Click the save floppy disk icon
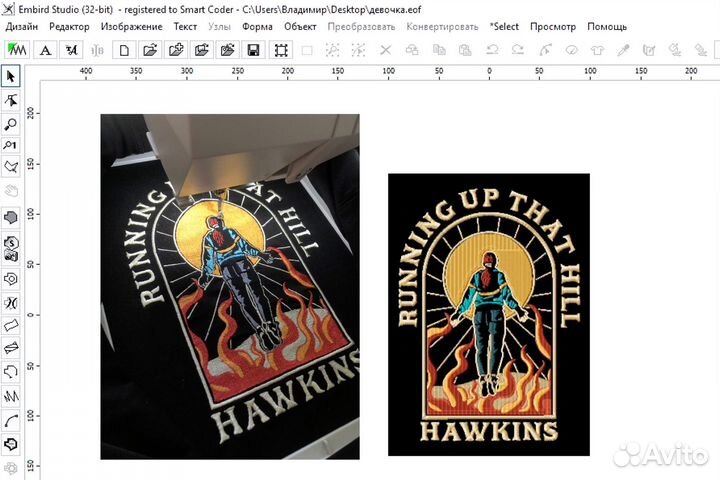720x480 pixels. pyautogui.click(x=254, y=50)
